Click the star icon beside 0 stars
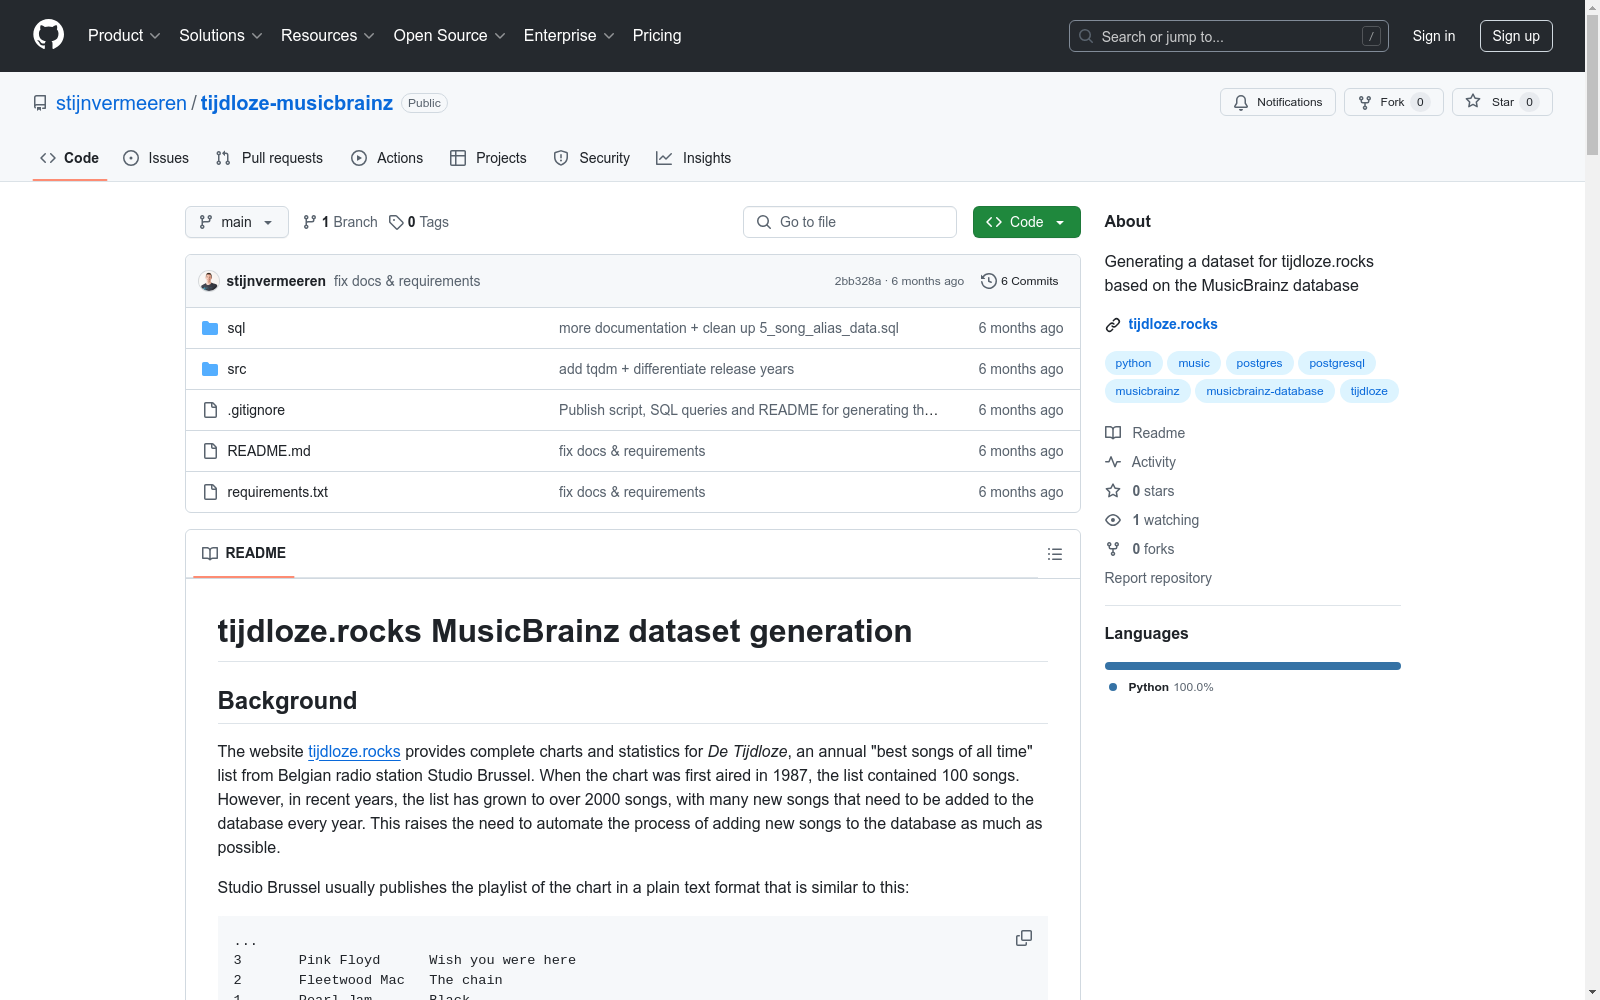The width and height of the screenshot is (1600, 1000). (1113, 491)
